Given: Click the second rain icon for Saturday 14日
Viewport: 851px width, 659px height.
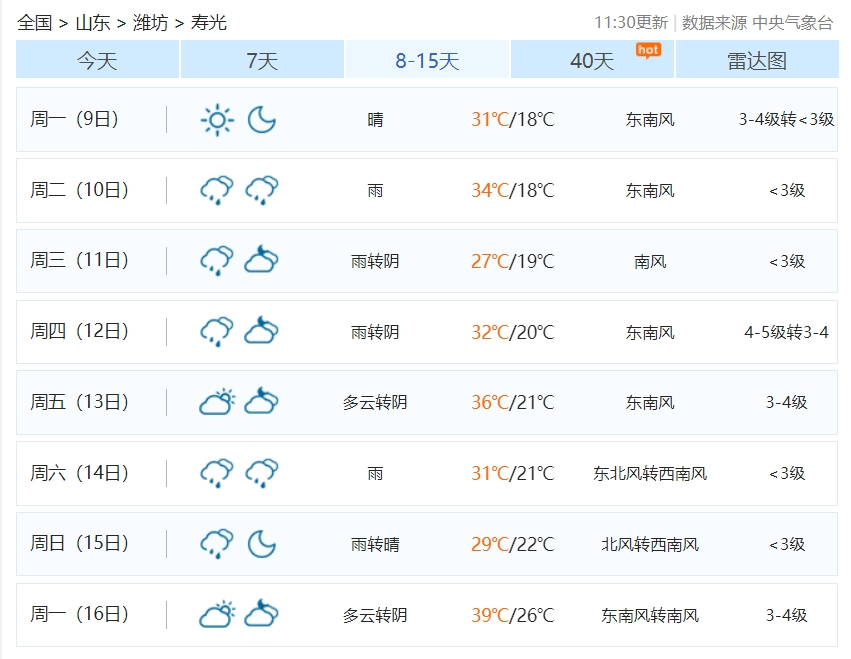Looking at the screenshot, I should tap(262, 473).
